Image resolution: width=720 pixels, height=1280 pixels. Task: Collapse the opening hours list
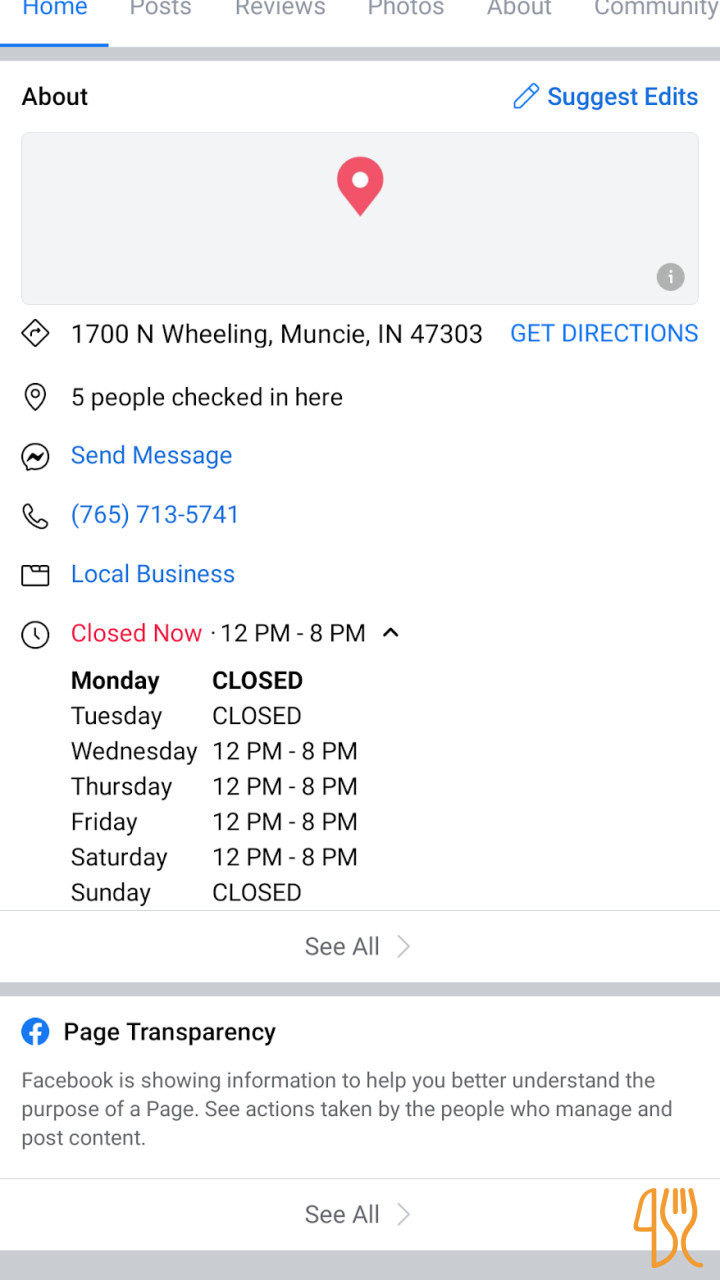391,632
